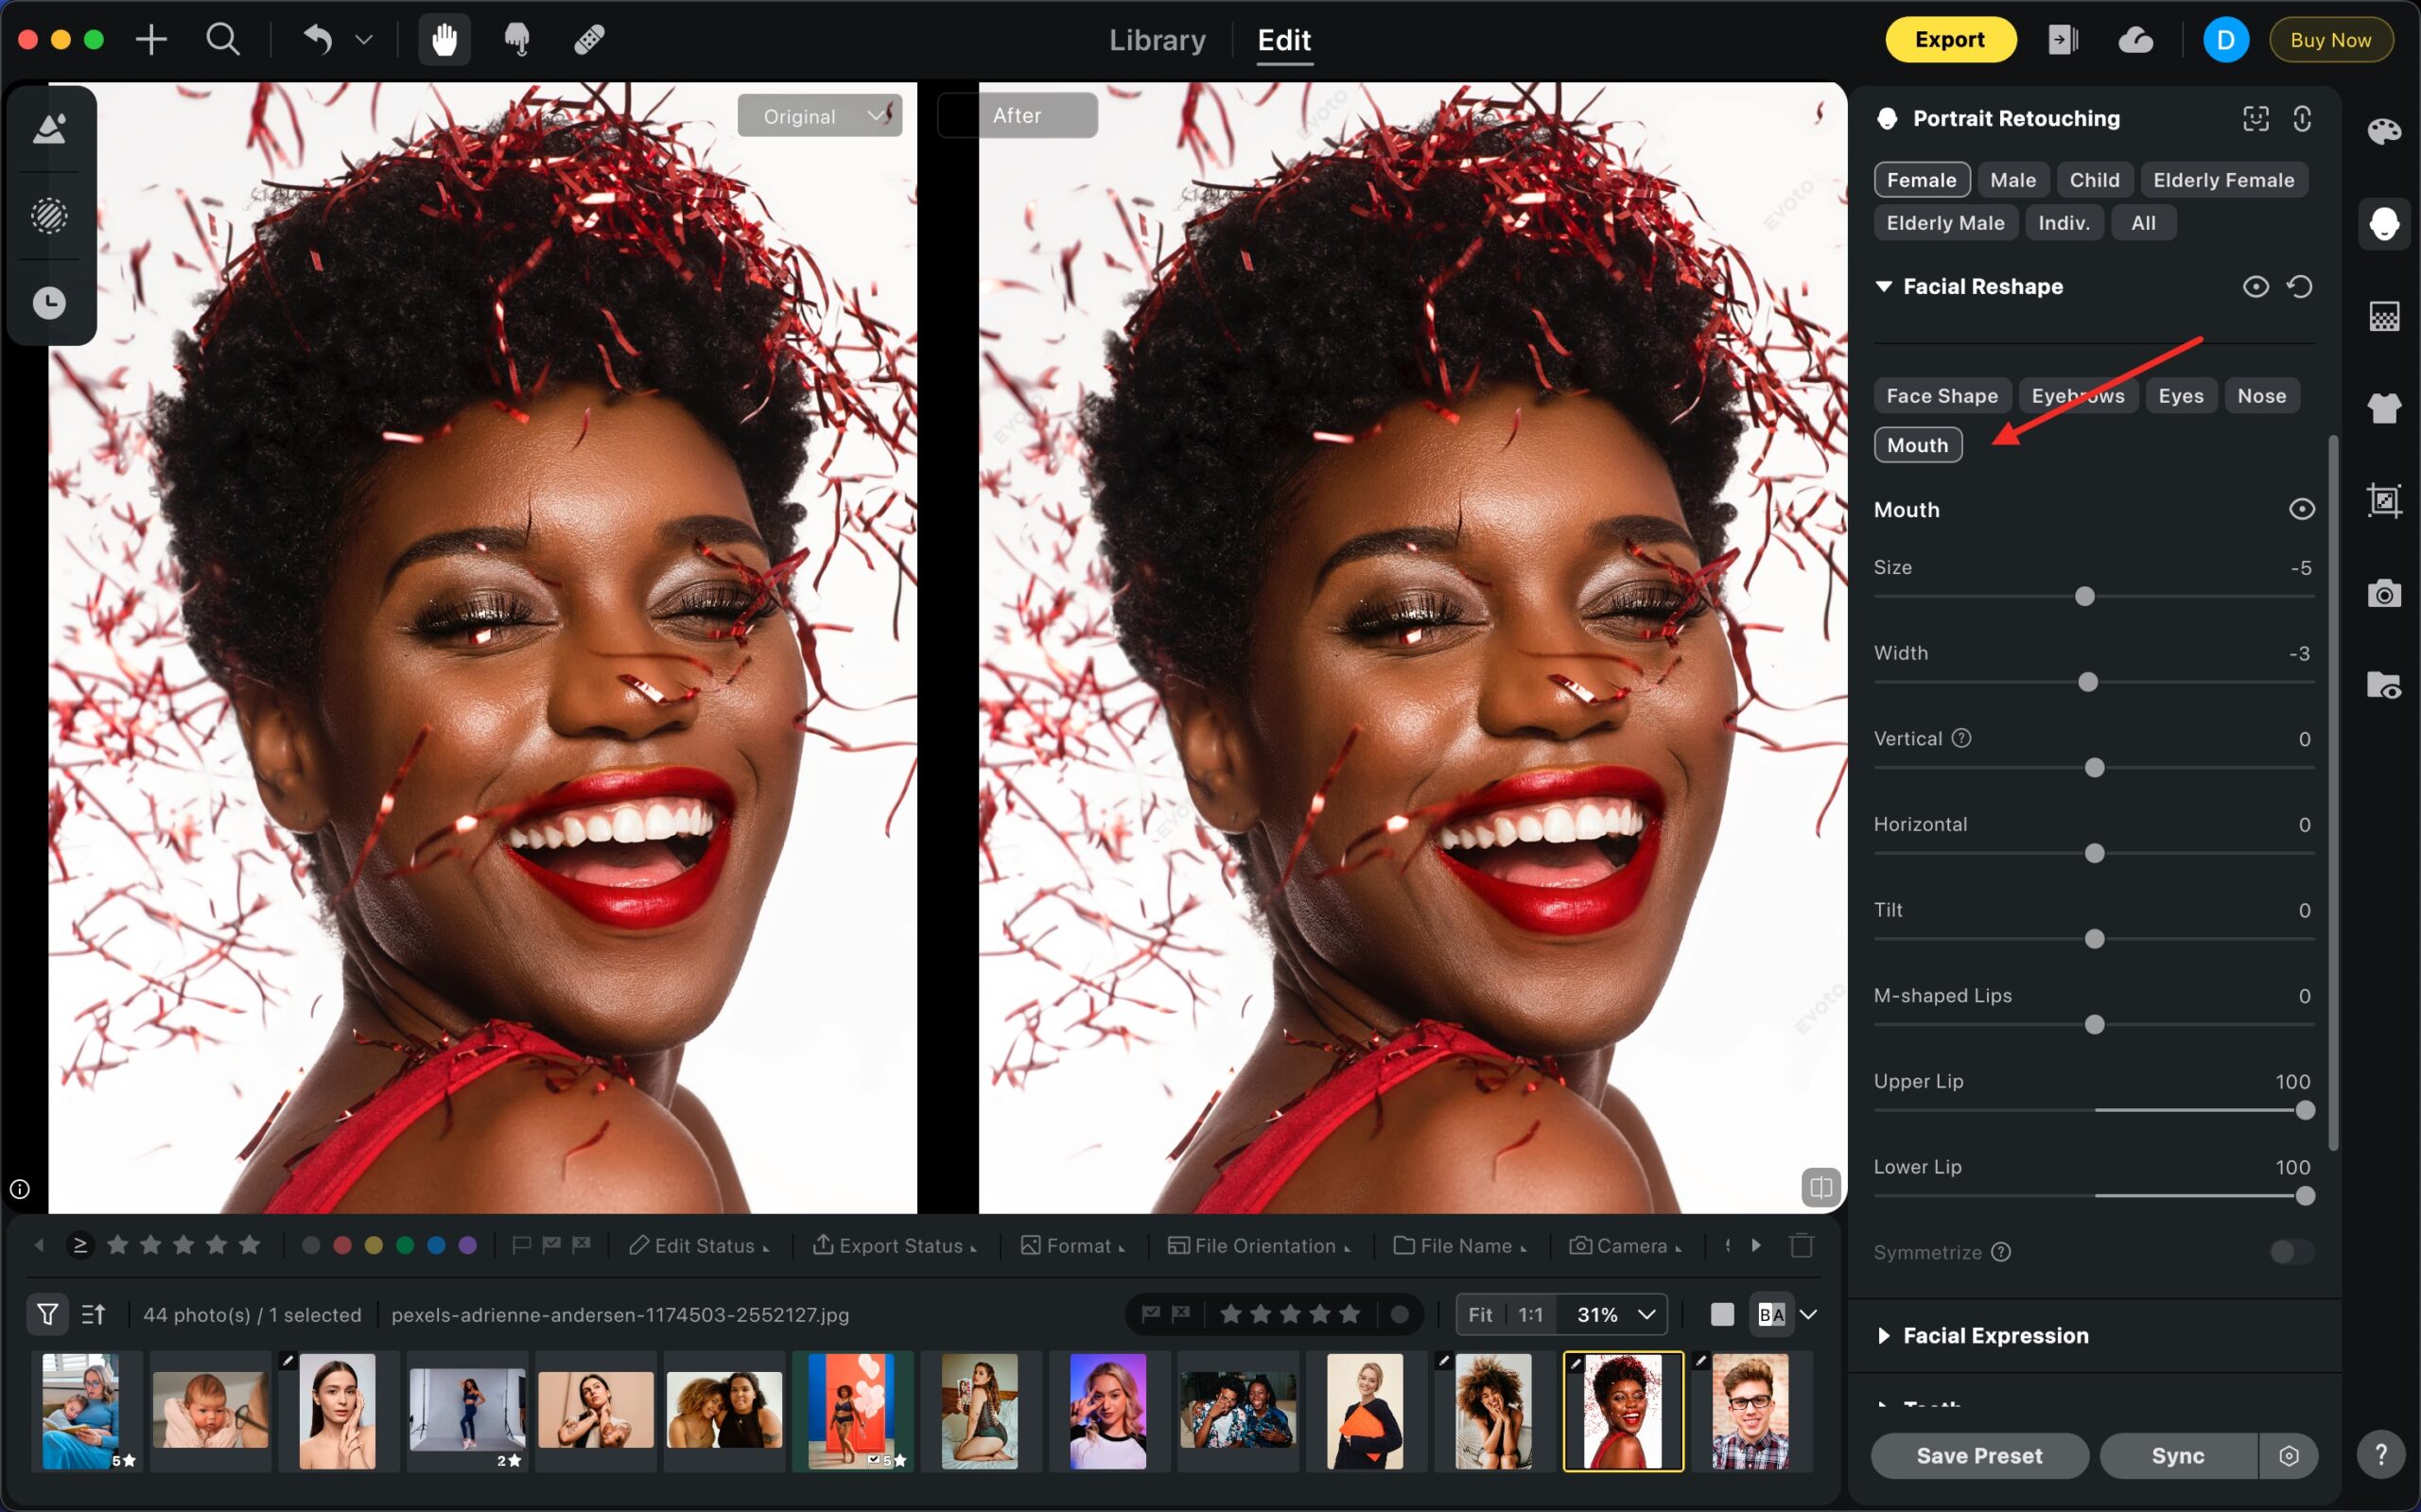This screenshot has width=2421, height=1512.
Task: Click the yellow Export button
Action: coord(1949,40)
